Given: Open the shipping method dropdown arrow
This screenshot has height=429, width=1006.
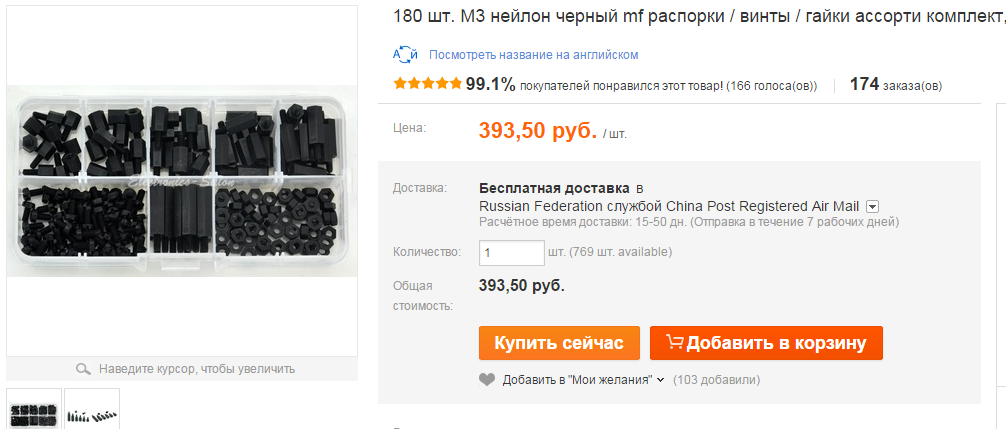Looking at the screenshot, I should tap(872, 206).
